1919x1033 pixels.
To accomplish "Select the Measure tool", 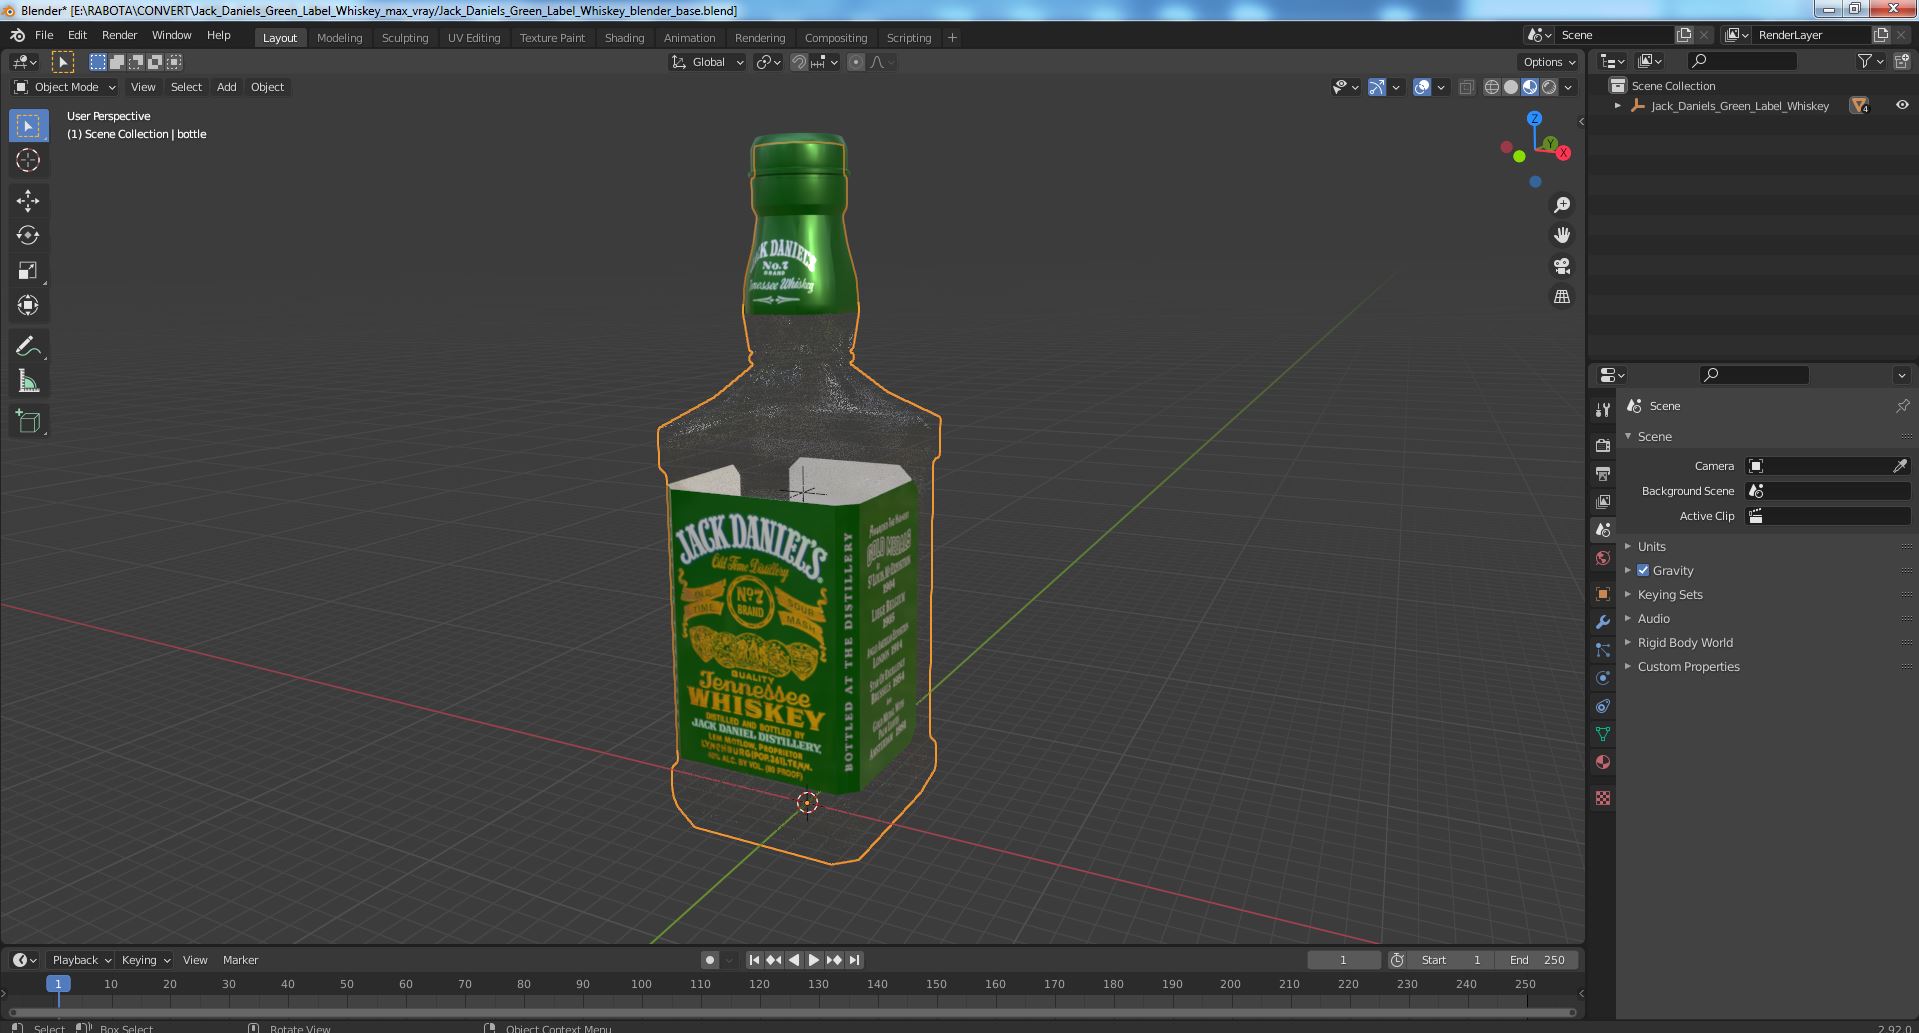I will [x=28, y=382].
